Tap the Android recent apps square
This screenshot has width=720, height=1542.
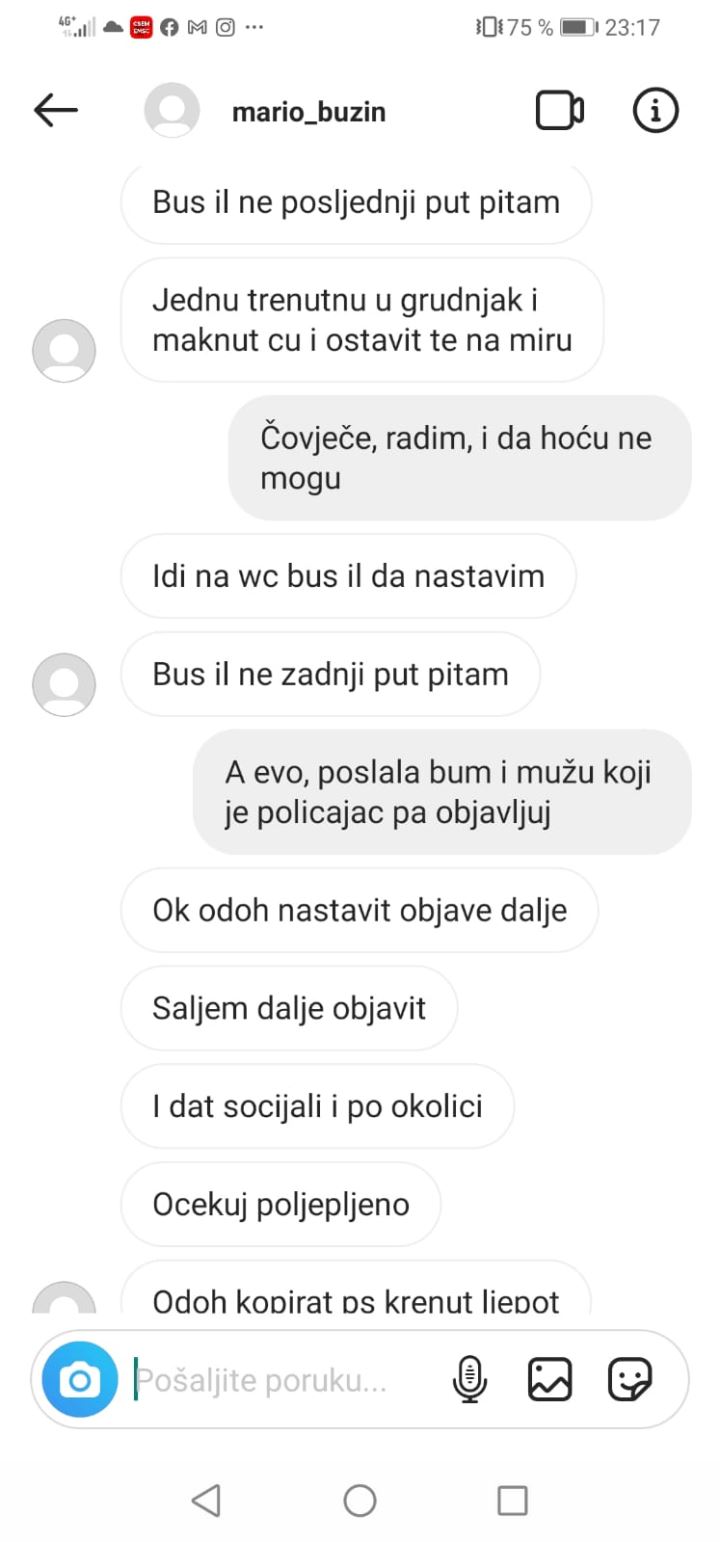[x=512, y=1500]
